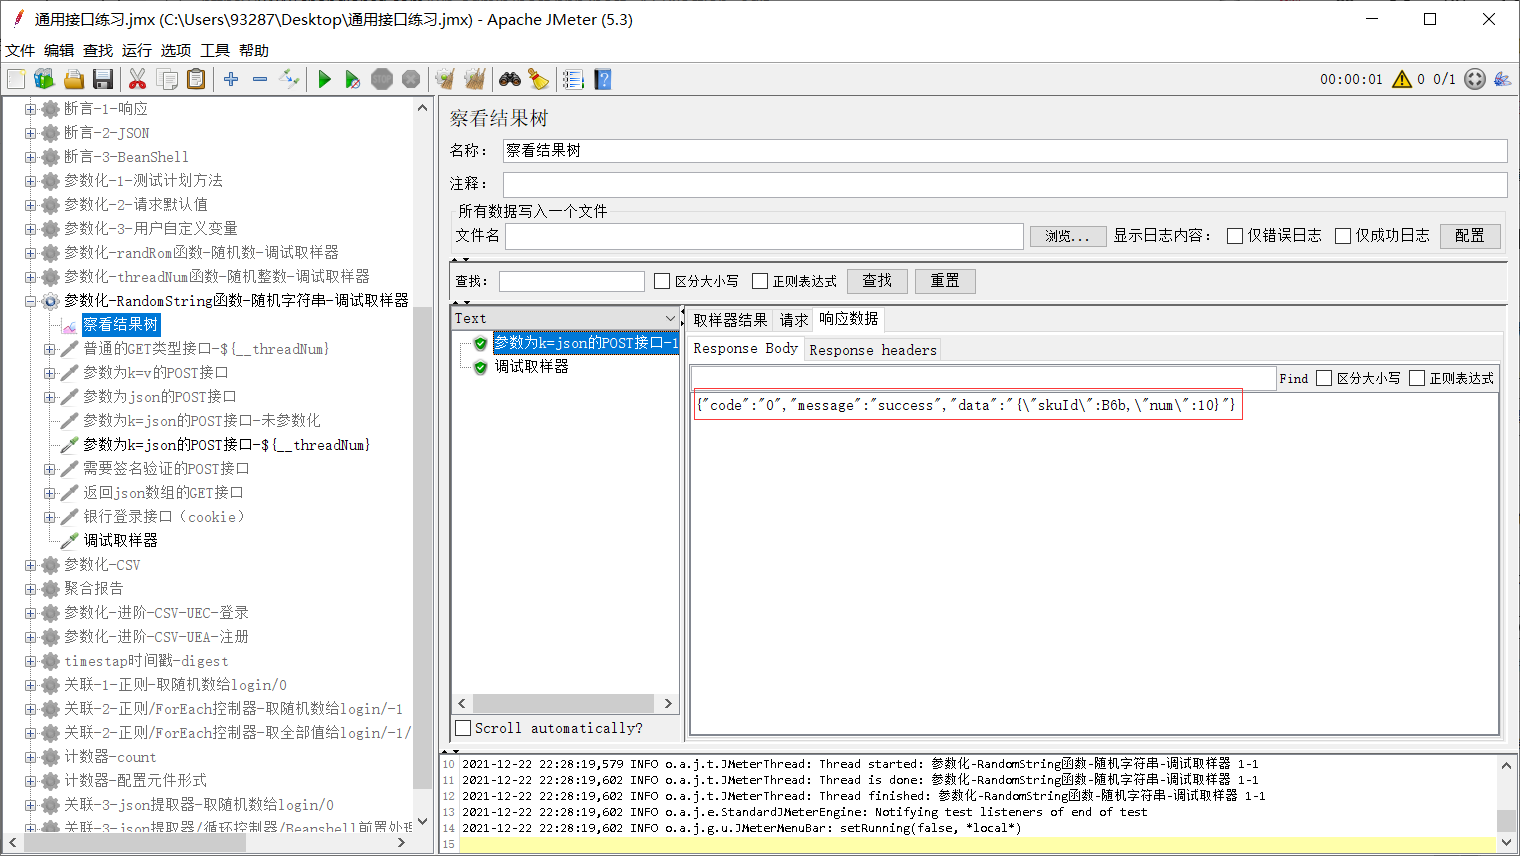Start the test with green play icon

[324, 79]
